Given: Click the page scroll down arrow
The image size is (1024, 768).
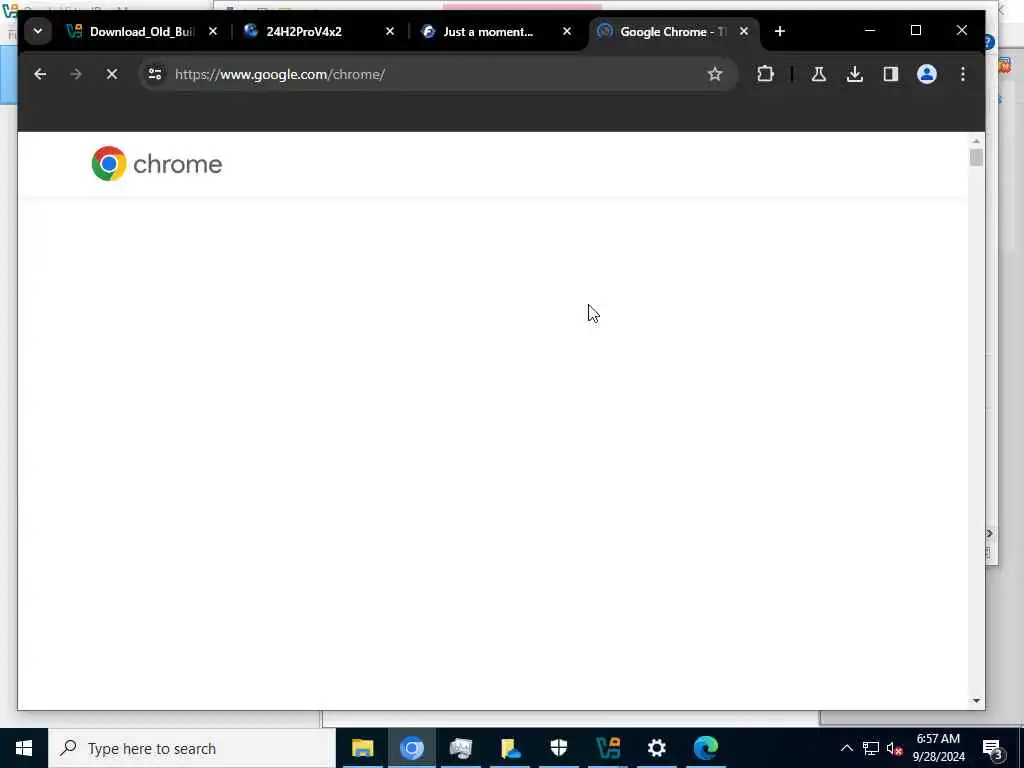Looking at the screenshot, I should [976, 701].
